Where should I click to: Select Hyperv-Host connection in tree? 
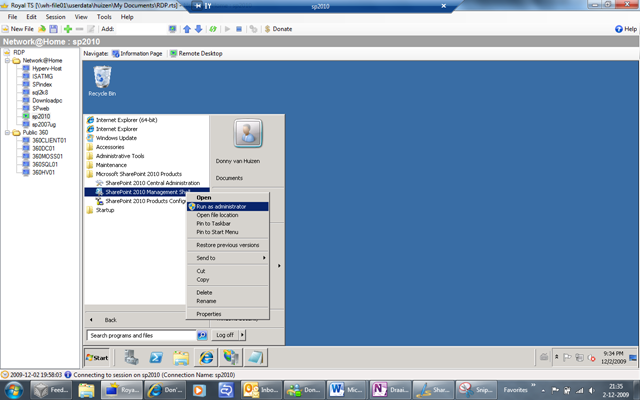42,69
